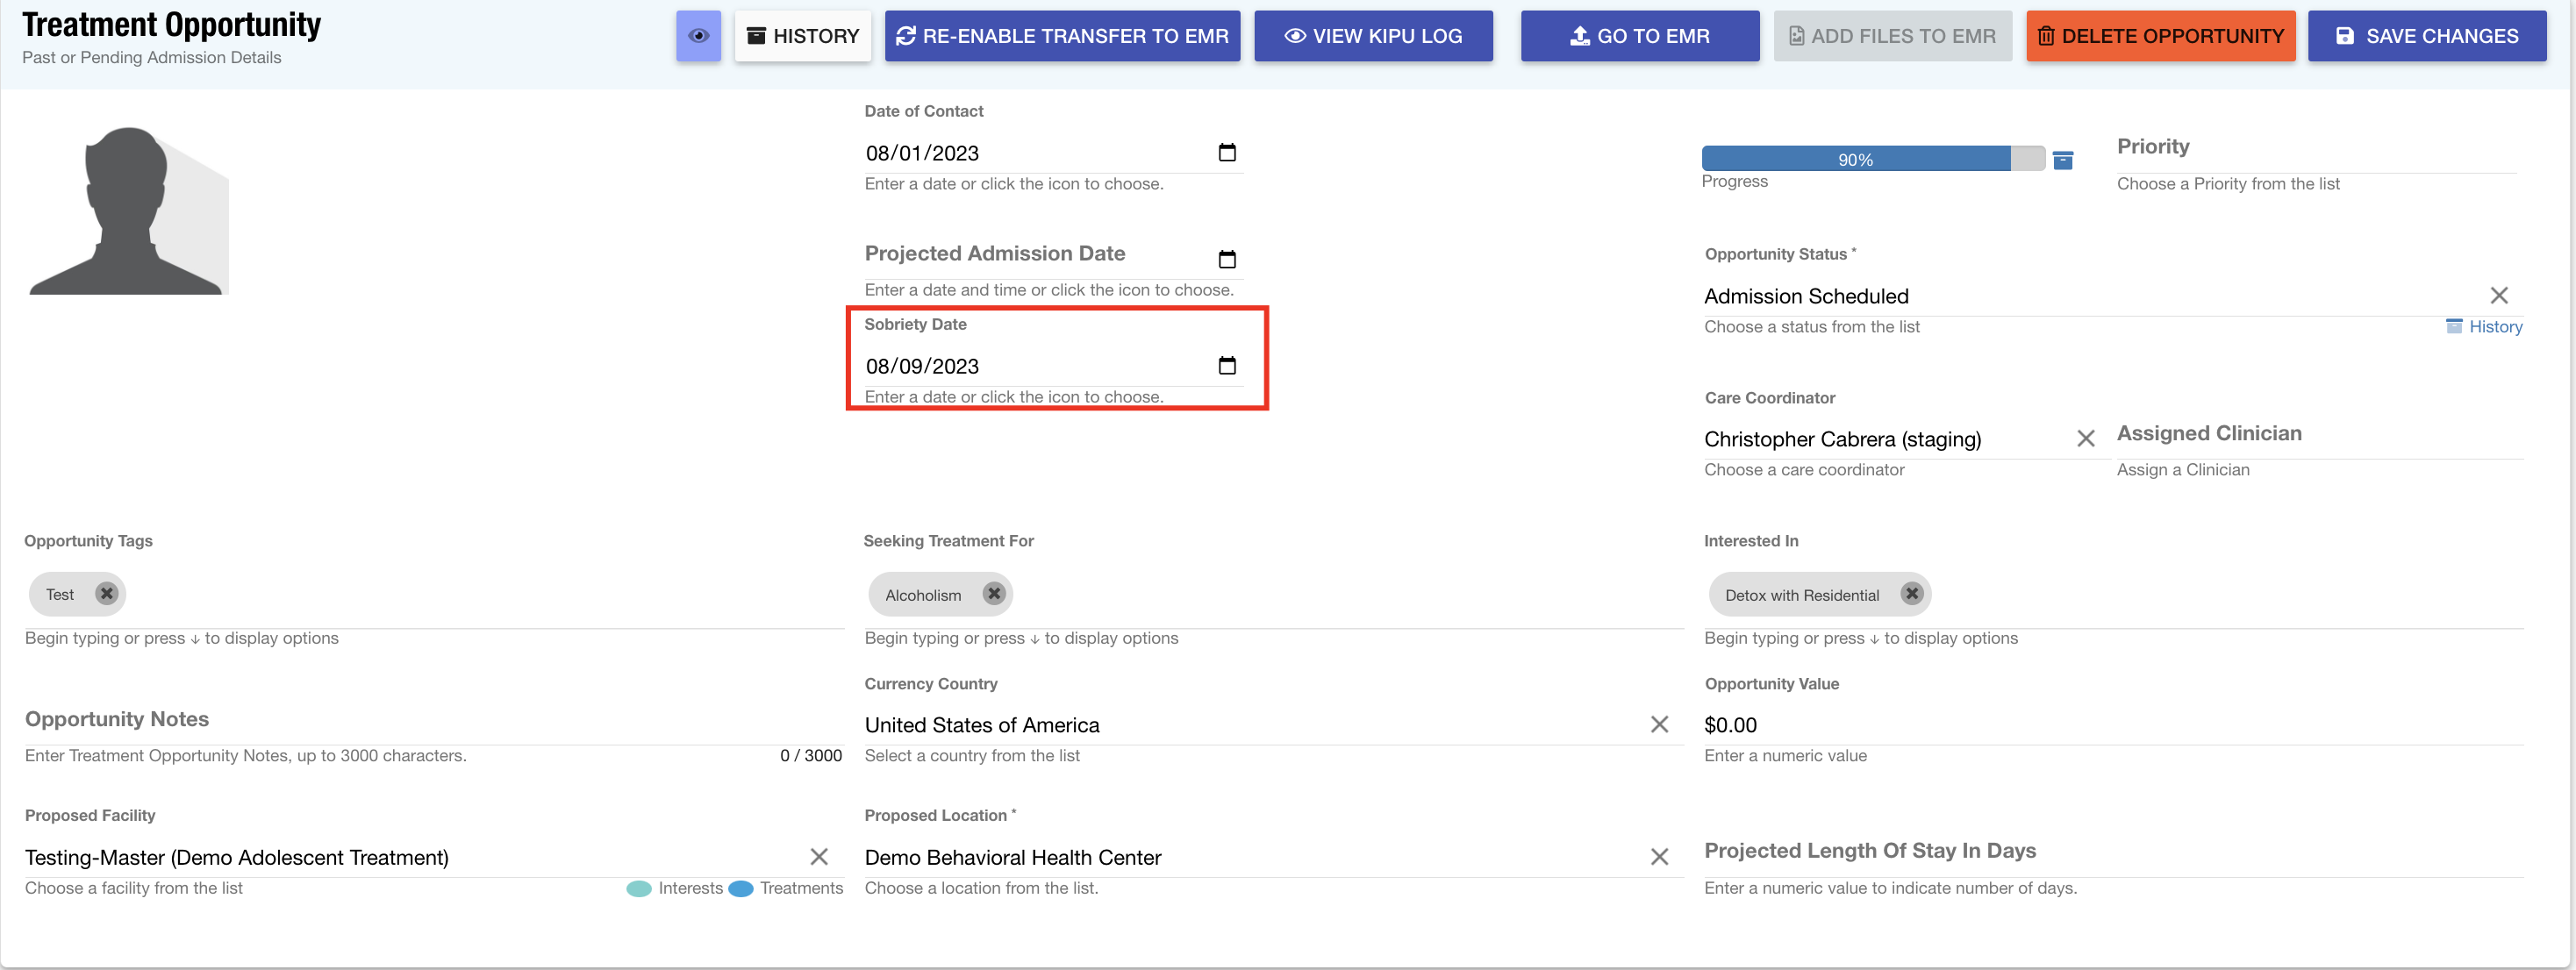Clear the Proposed Facility selection
Screen dimensions: 2576x970
click(818, 857)
